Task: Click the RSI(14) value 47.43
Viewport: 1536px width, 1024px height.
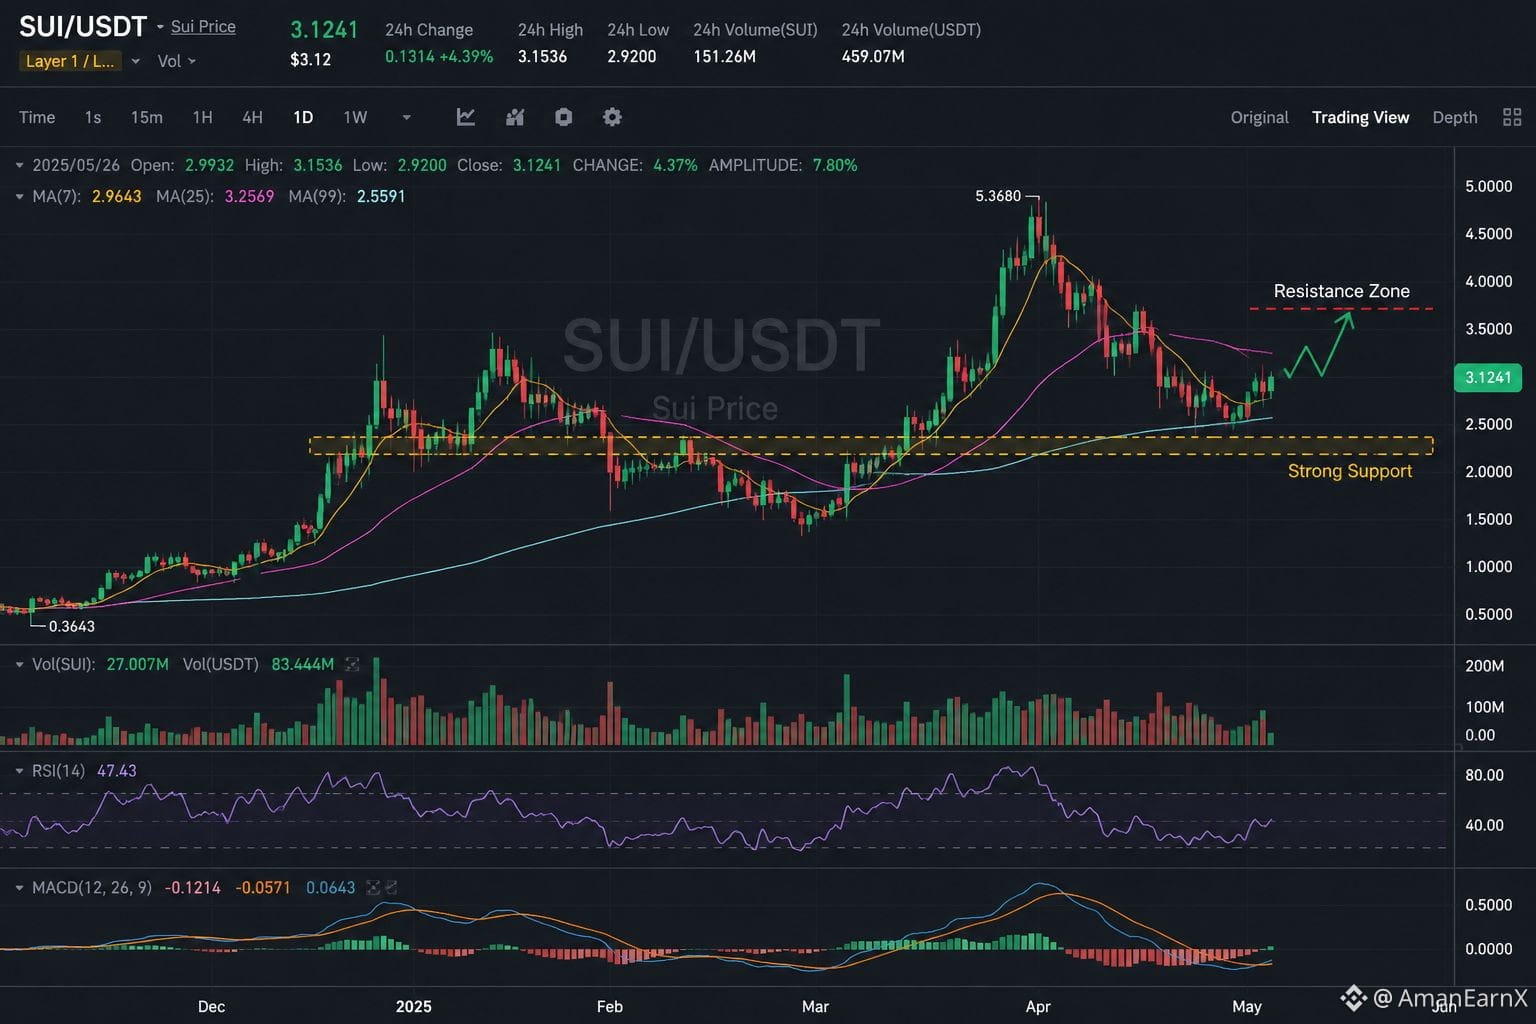Action: point(117,771)
